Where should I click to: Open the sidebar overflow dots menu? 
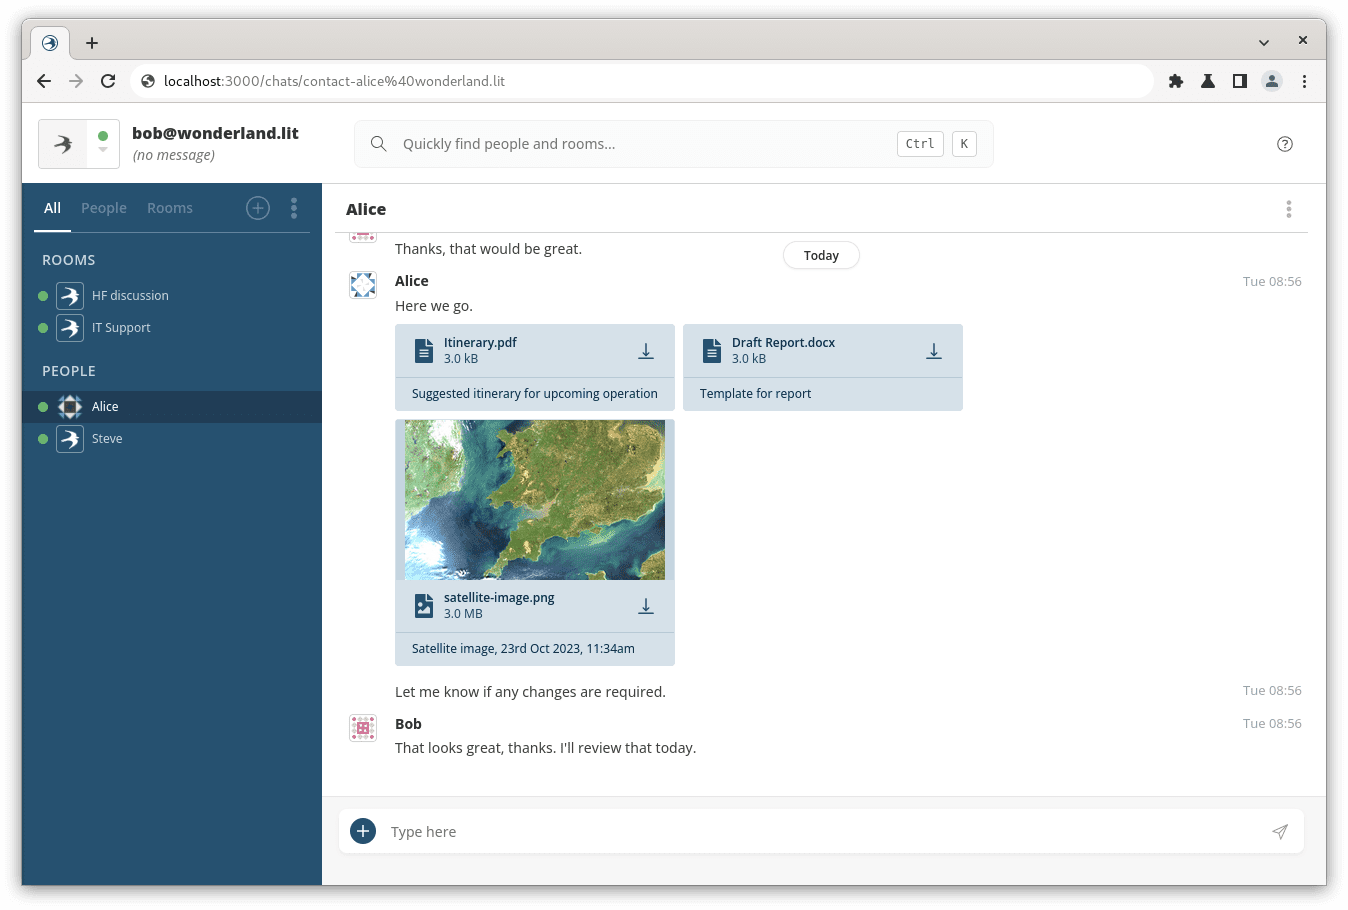coord(294,208)
